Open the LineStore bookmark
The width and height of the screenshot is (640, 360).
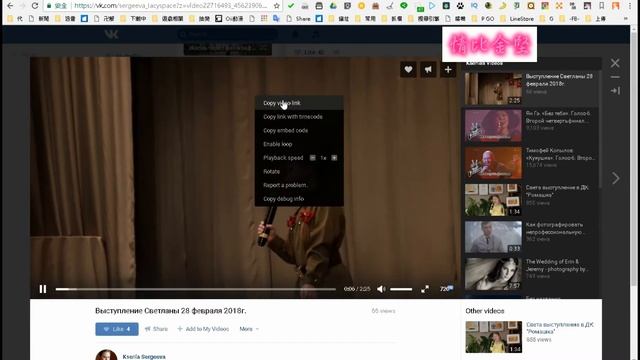click(x=517, y=19)
